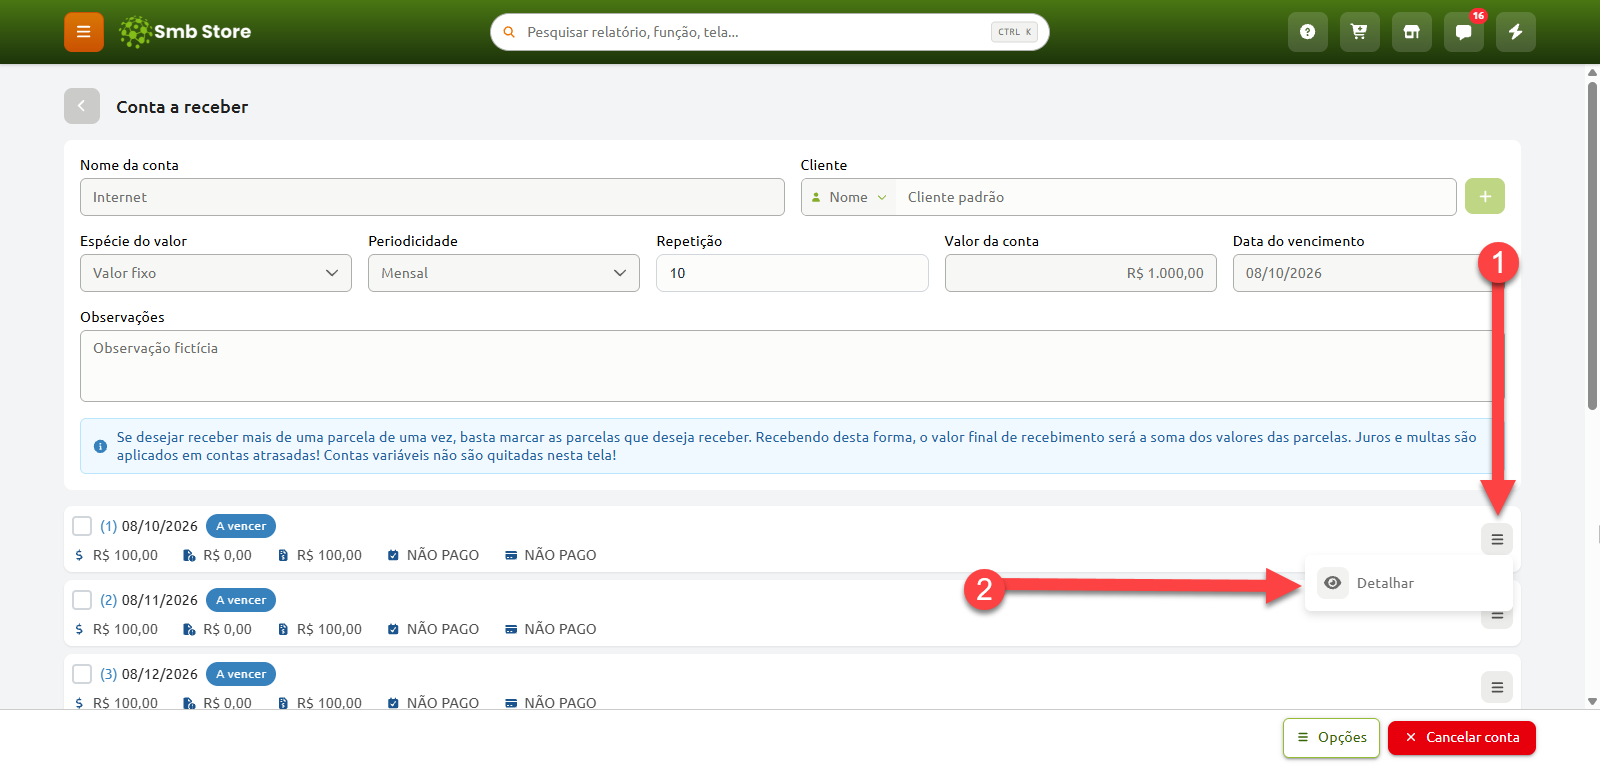Click the red Cancelar conta button
Screen dimensions: 1600x765
[x=1462, y=738]
